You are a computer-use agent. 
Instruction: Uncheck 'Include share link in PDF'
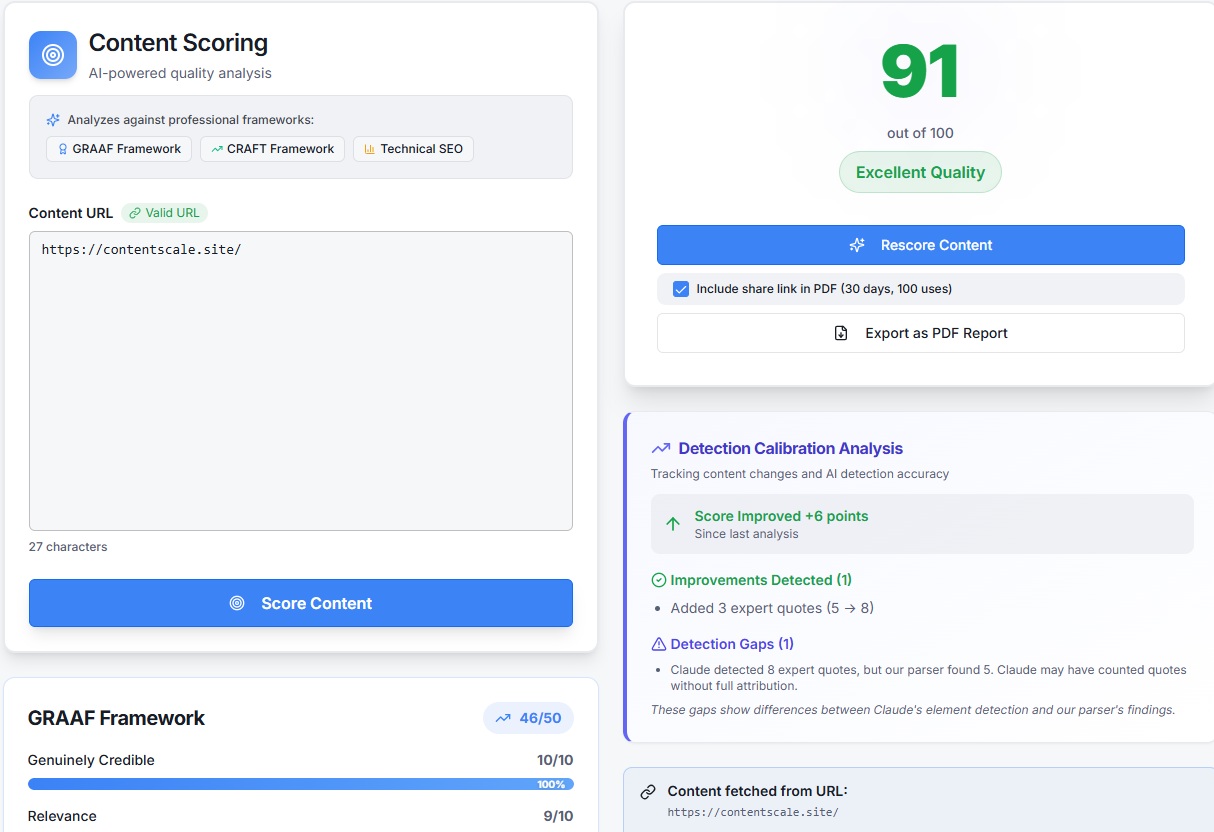tap(681, 288)
